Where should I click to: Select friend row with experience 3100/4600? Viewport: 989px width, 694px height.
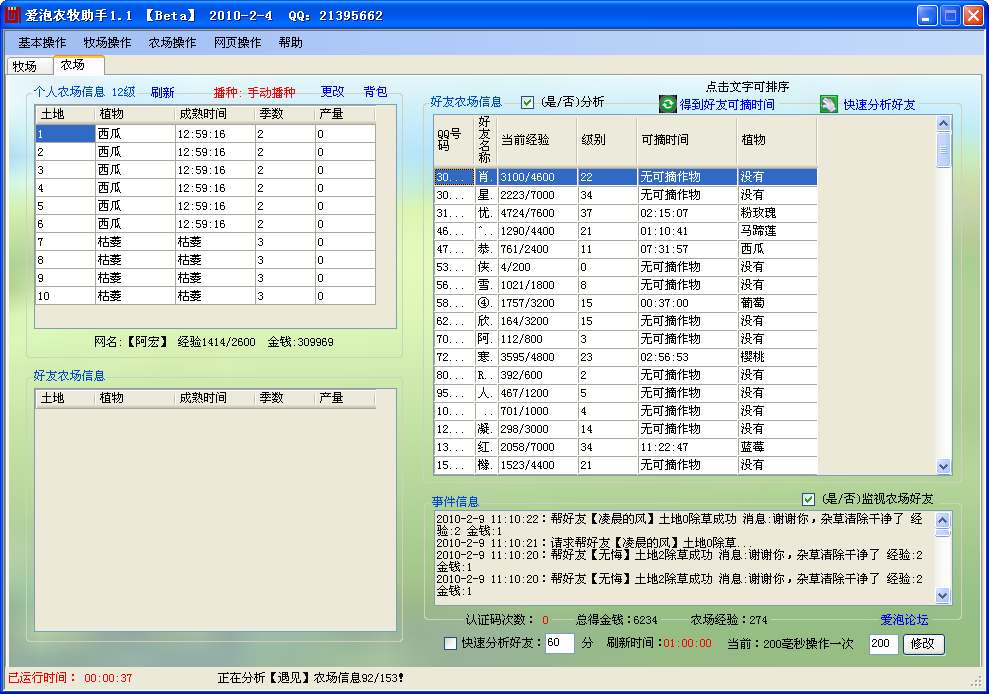(x=626, y=177)
